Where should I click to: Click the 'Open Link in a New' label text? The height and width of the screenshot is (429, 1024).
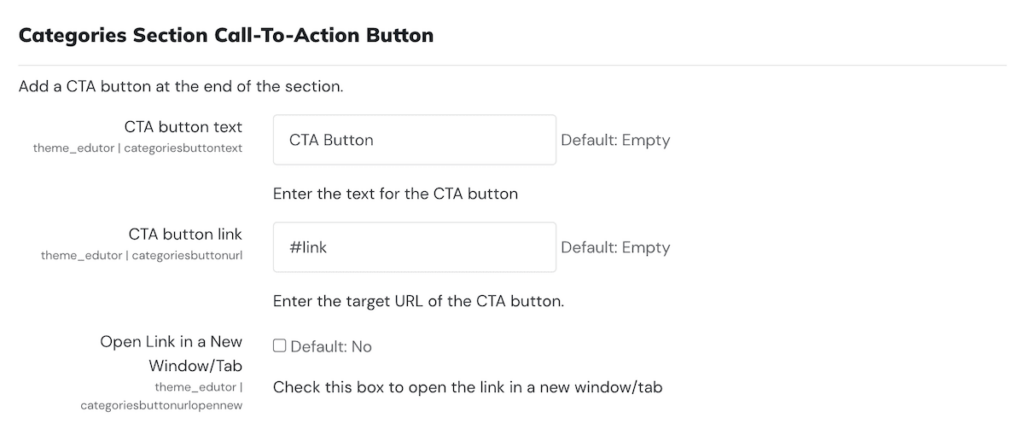[171, 342]
